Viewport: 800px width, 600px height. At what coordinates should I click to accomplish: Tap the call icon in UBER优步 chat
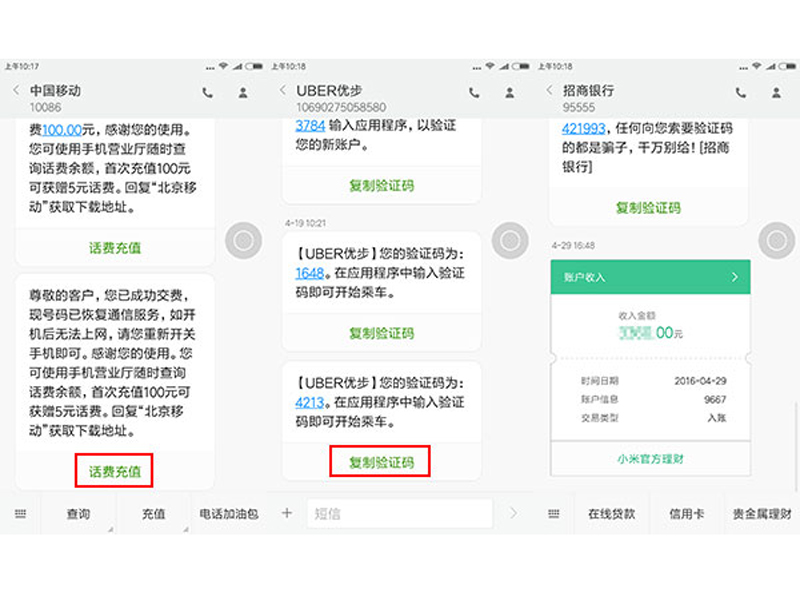tap(474, 93)
